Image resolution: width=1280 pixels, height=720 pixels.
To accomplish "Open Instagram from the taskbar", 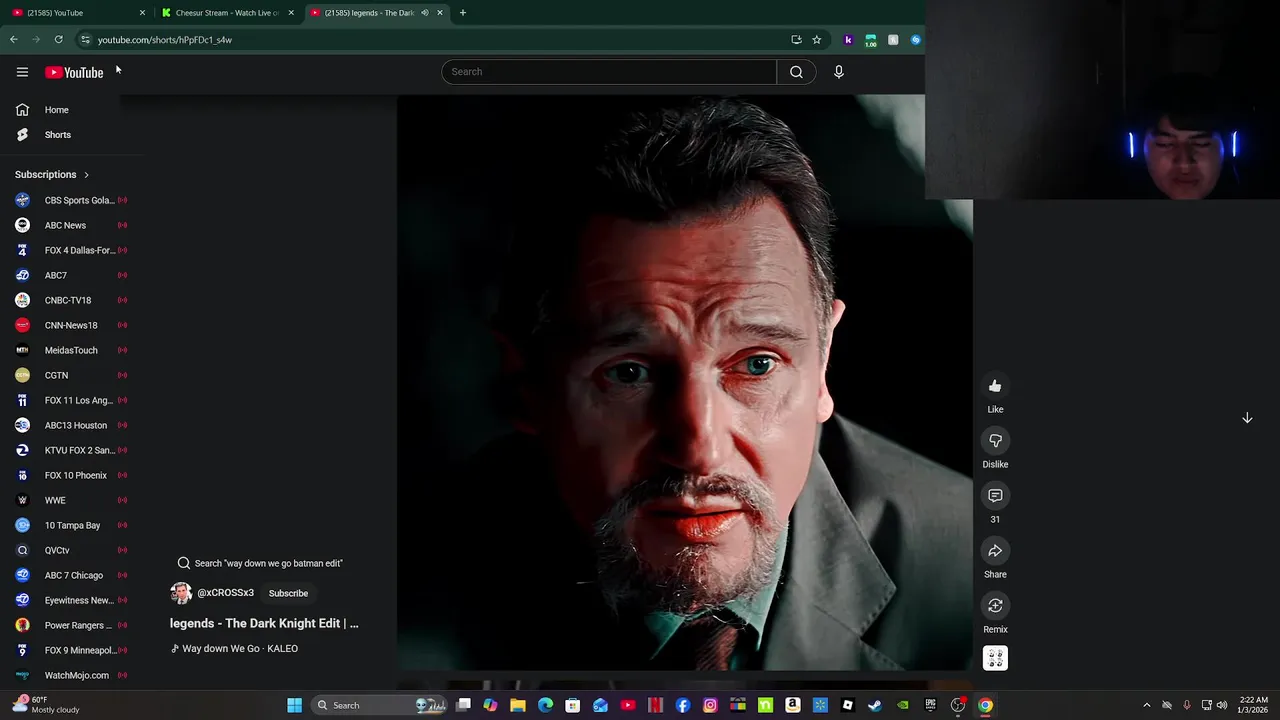I will [x=710, y=705].
